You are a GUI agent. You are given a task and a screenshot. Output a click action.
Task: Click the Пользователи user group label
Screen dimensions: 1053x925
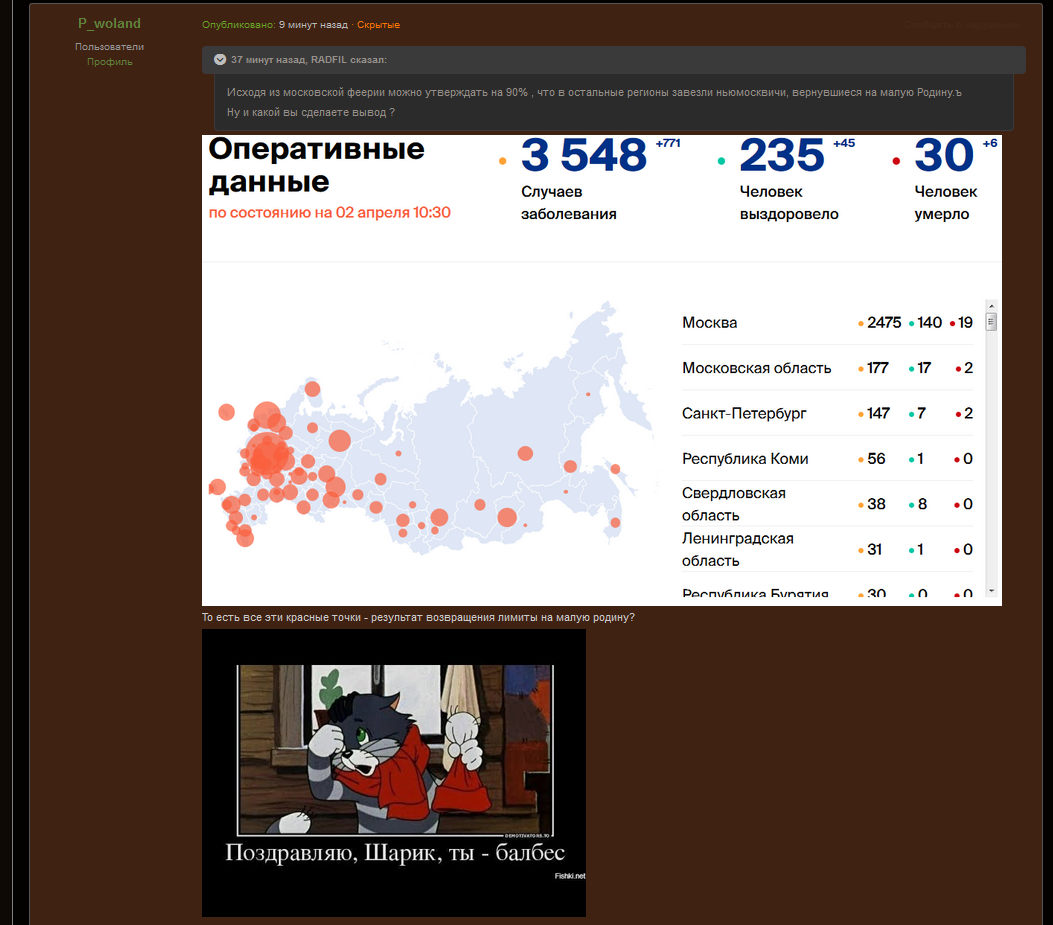109,46
